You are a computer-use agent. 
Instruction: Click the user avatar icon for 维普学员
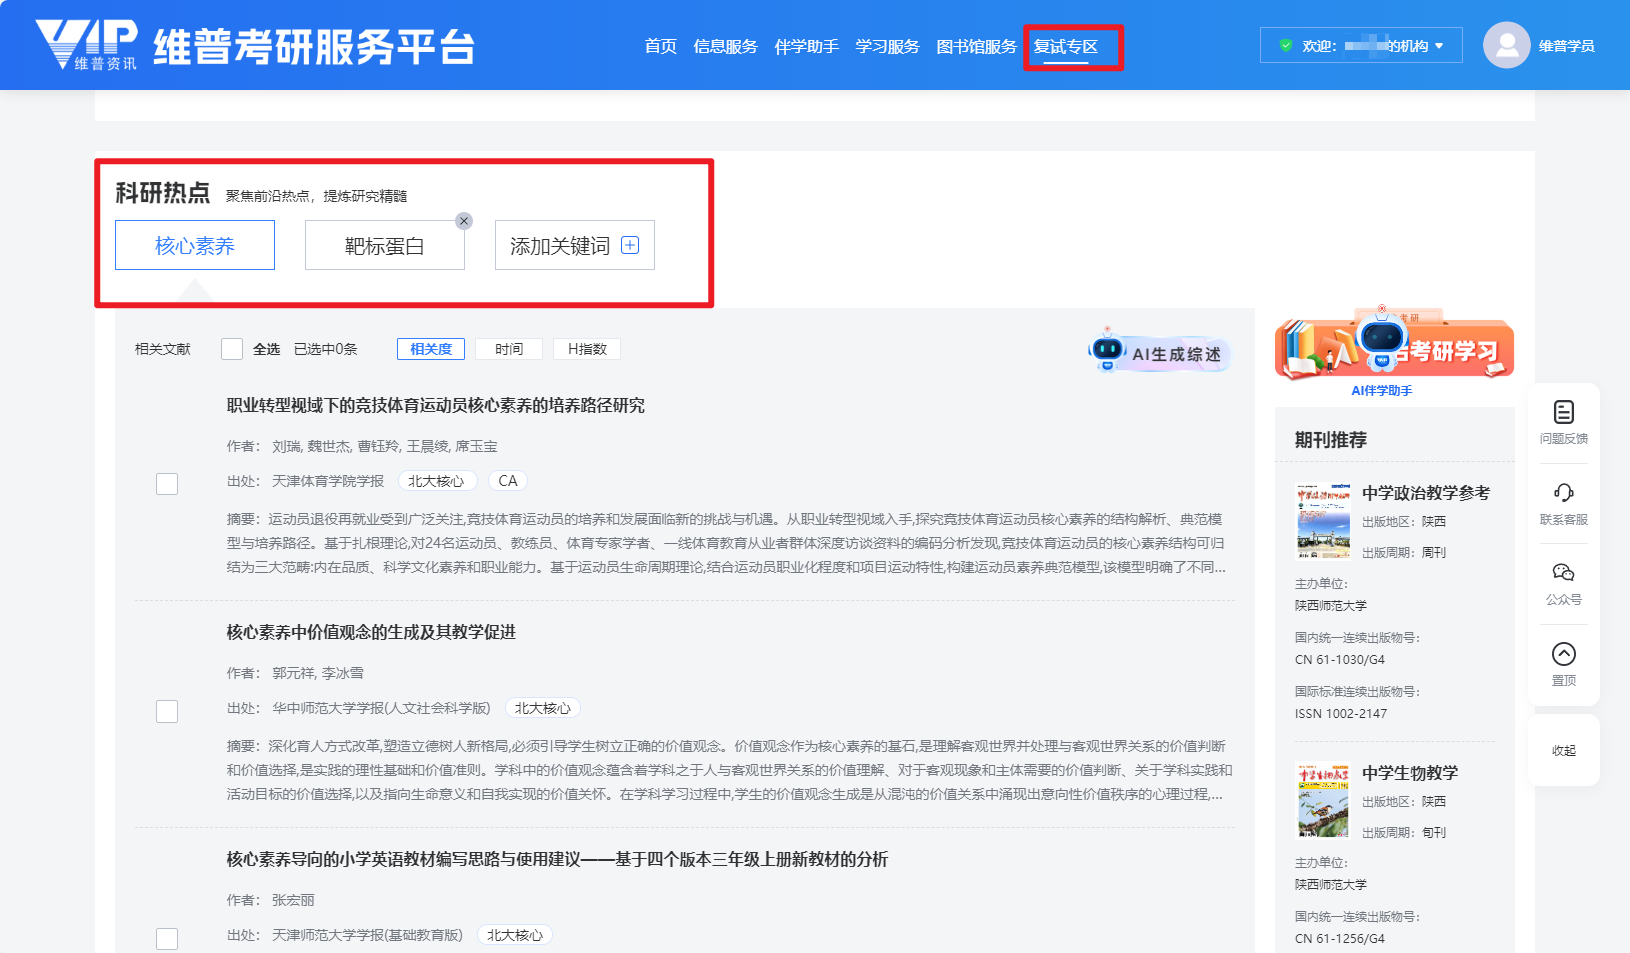tap(1506, 46)
